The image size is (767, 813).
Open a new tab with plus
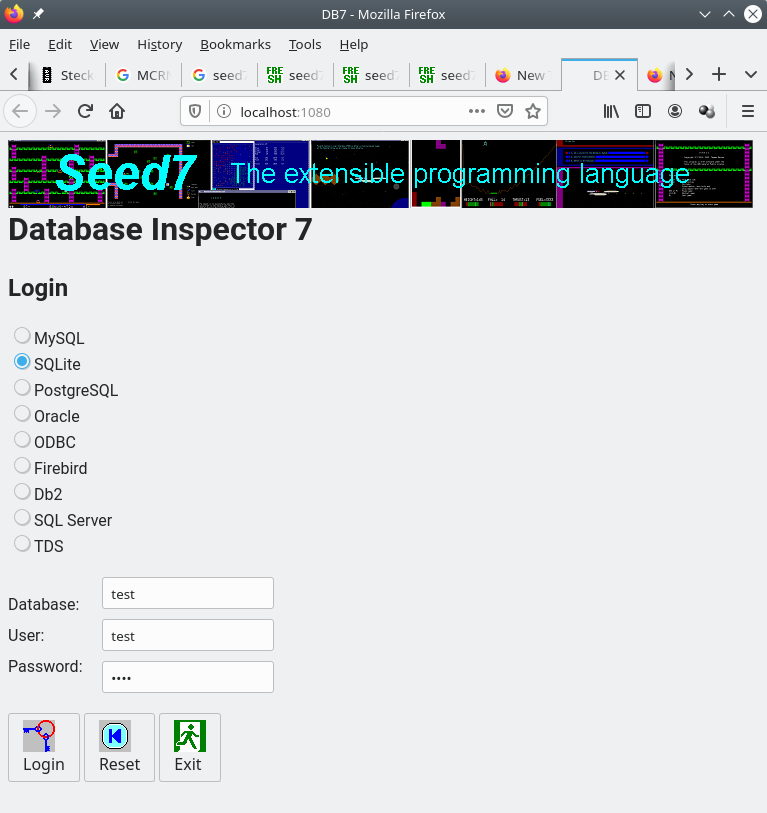tap(719, 75)
